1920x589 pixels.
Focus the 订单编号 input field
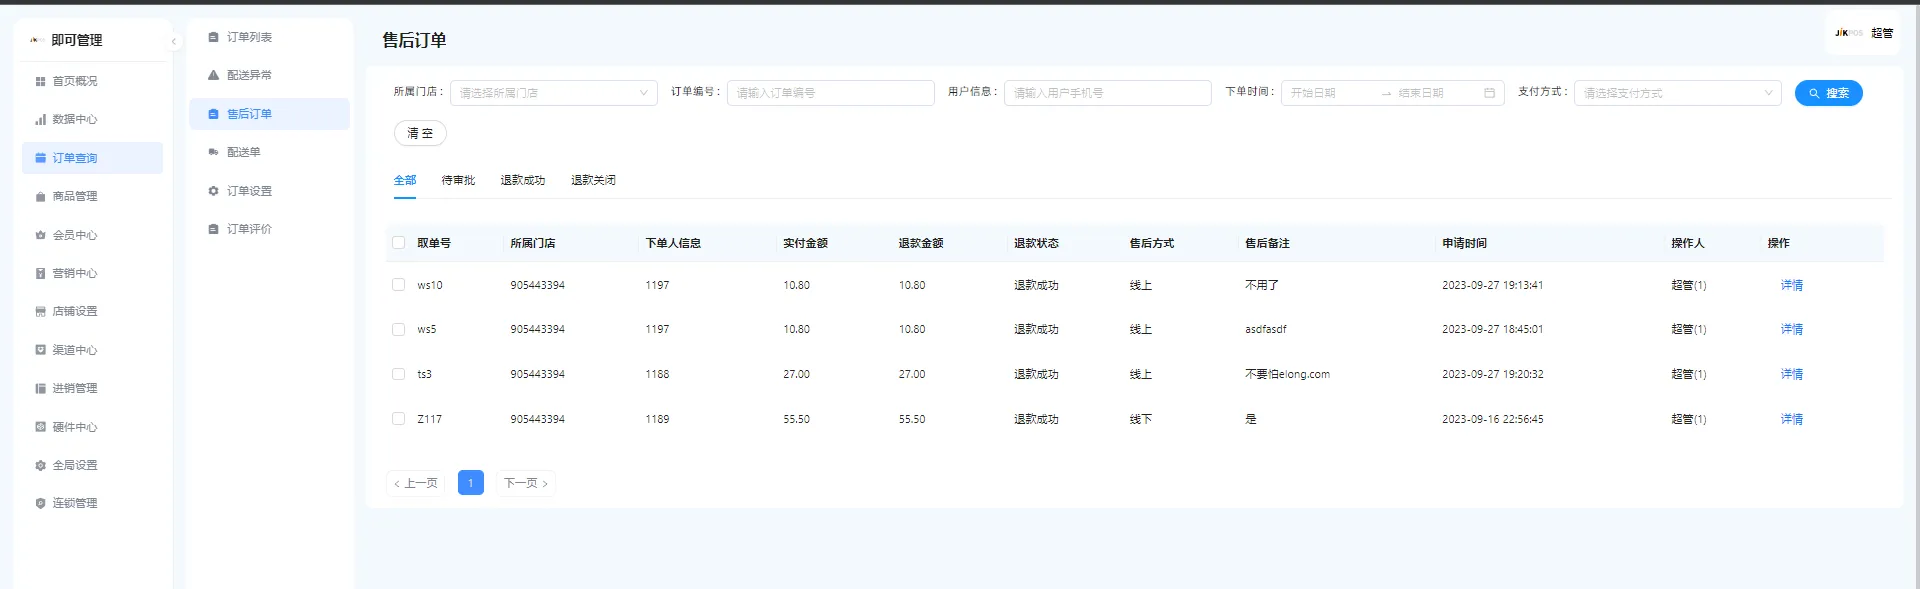coord(831,93)
